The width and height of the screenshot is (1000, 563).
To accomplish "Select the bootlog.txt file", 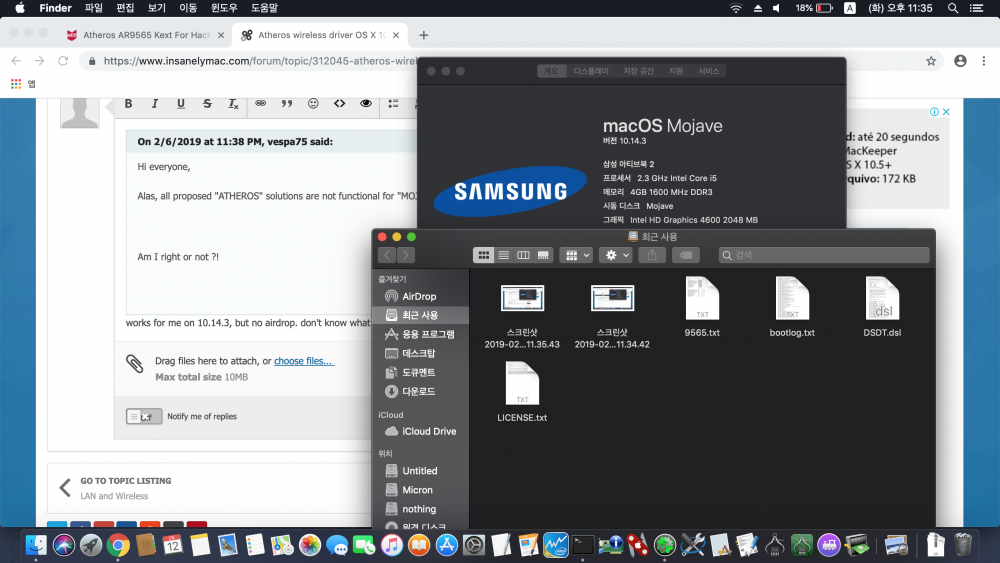I will (792, 307).
